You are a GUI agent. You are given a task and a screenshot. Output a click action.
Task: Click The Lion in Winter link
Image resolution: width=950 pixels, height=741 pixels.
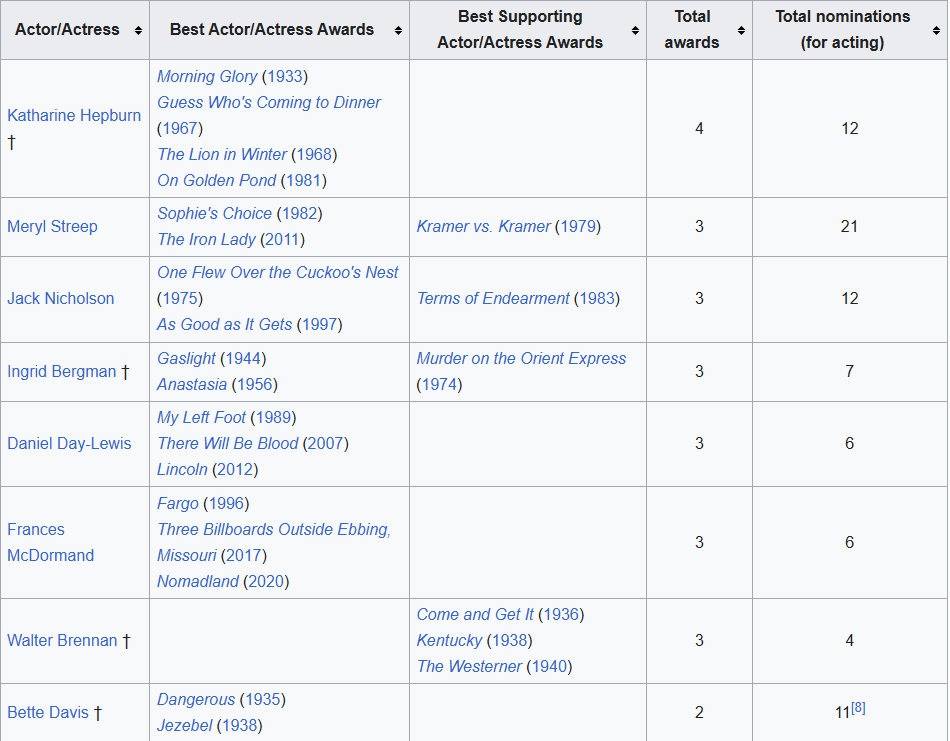tap(222, 155)
